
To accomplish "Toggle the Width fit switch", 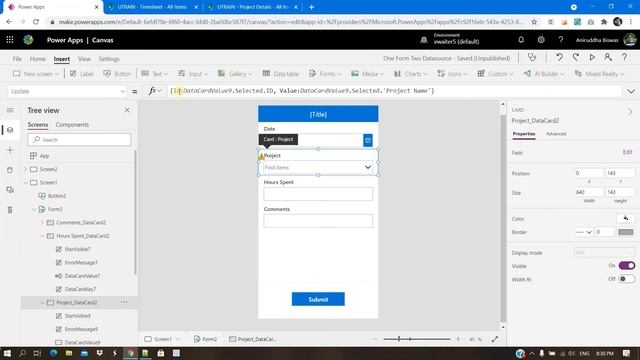I will pos(627,279).
